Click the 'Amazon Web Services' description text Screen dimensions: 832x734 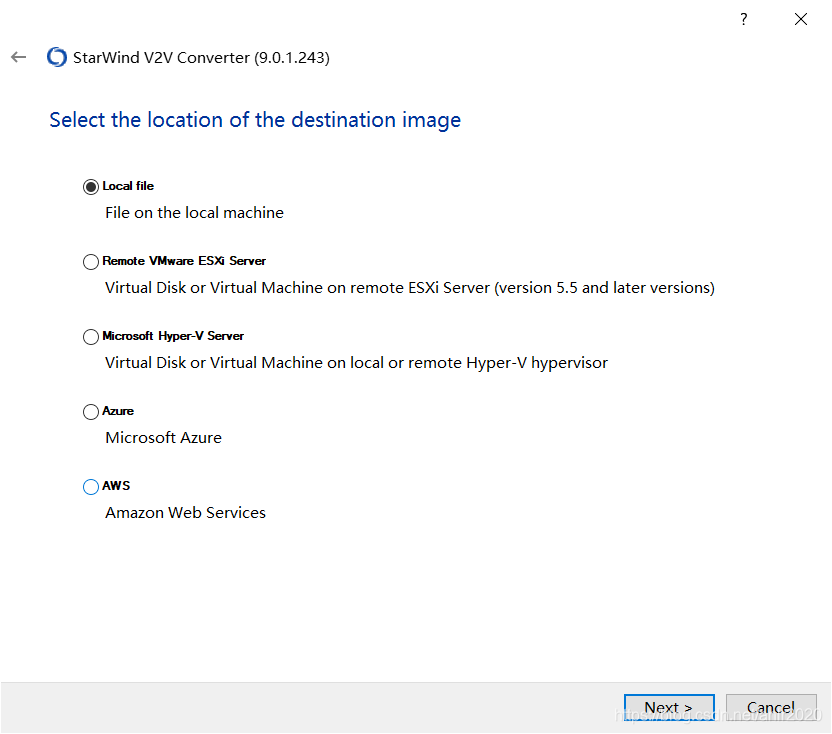pyautogui.click(x=185, y=512)
